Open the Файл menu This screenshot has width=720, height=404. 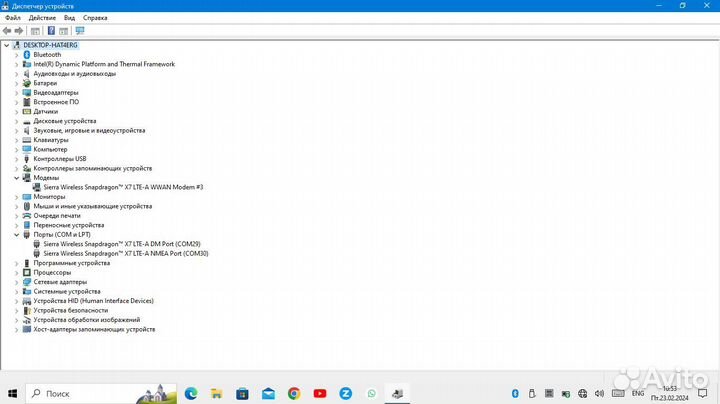pos(12,18)
